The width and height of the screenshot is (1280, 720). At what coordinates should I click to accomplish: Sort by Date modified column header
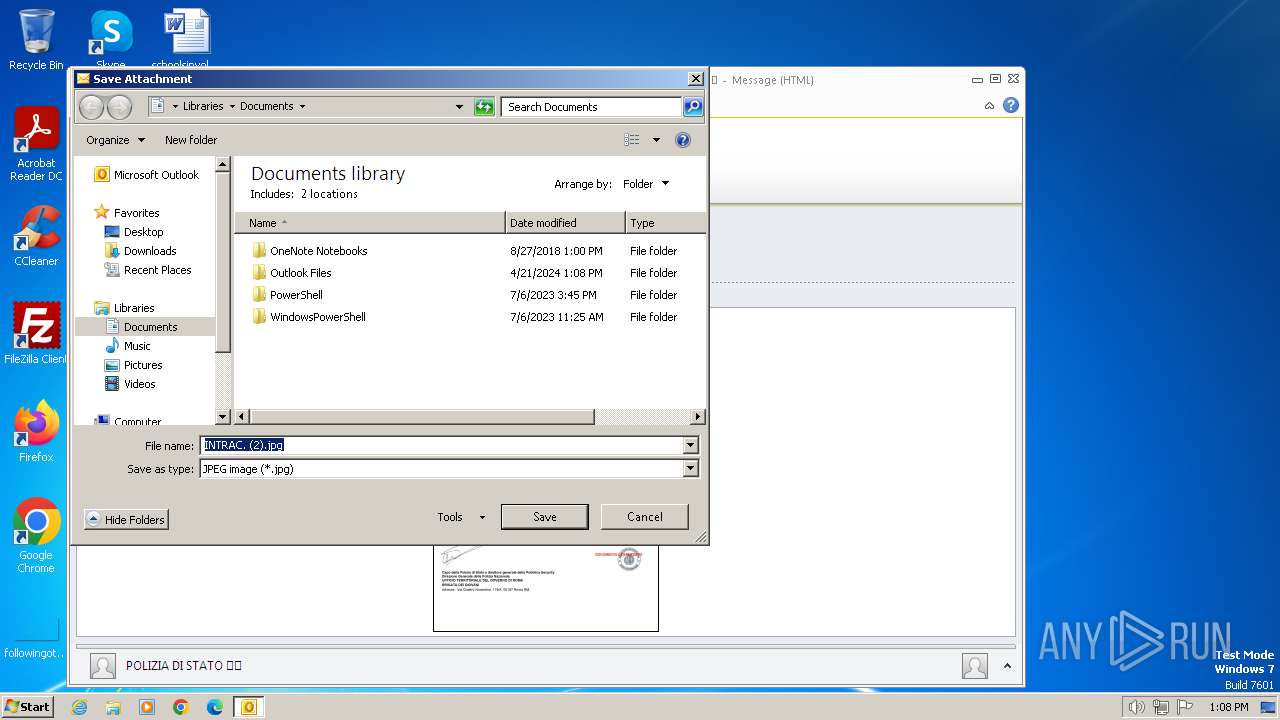click(x=565, y=223)
